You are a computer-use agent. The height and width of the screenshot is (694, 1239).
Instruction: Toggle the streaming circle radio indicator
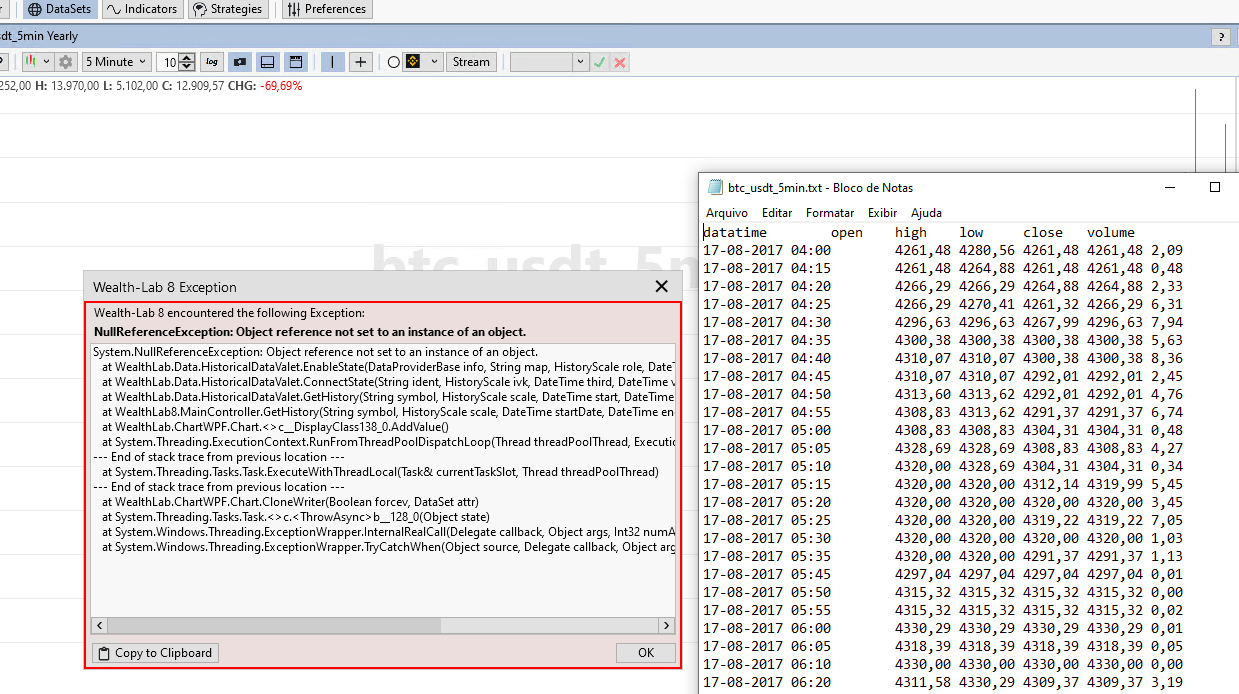coord(393,62)
